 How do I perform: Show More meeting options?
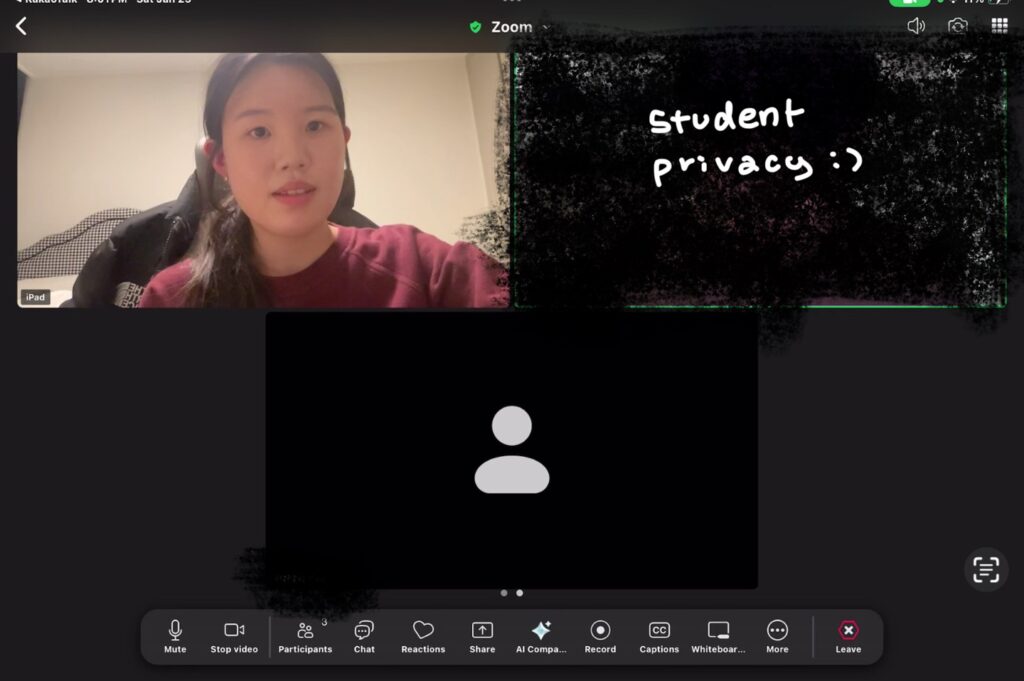point(777,637)
